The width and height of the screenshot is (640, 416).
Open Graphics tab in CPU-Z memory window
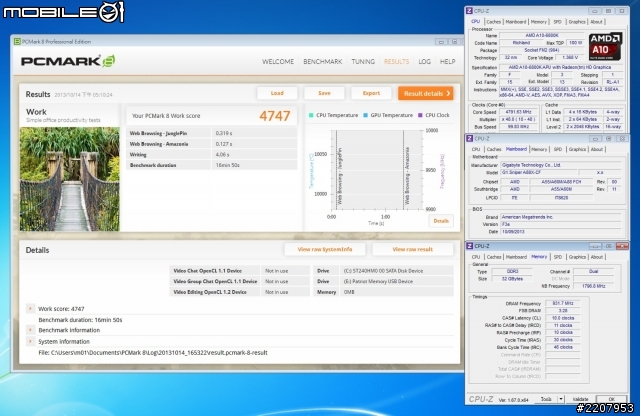click(x=577, y=257)
